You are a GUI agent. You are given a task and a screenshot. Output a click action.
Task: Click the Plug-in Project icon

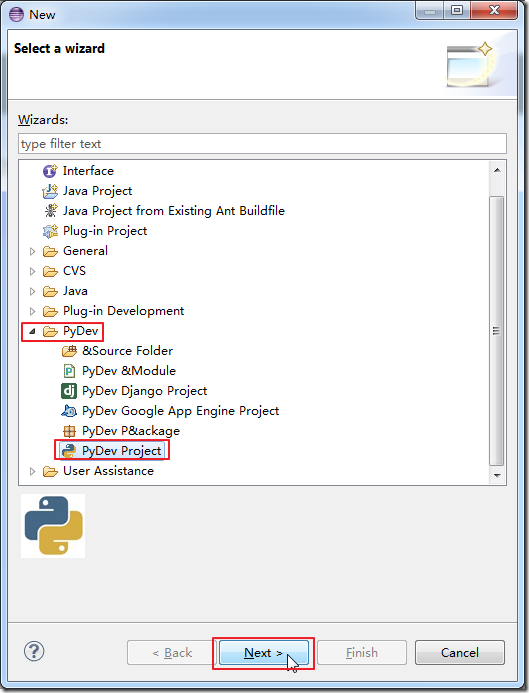[x=50, y=231]
